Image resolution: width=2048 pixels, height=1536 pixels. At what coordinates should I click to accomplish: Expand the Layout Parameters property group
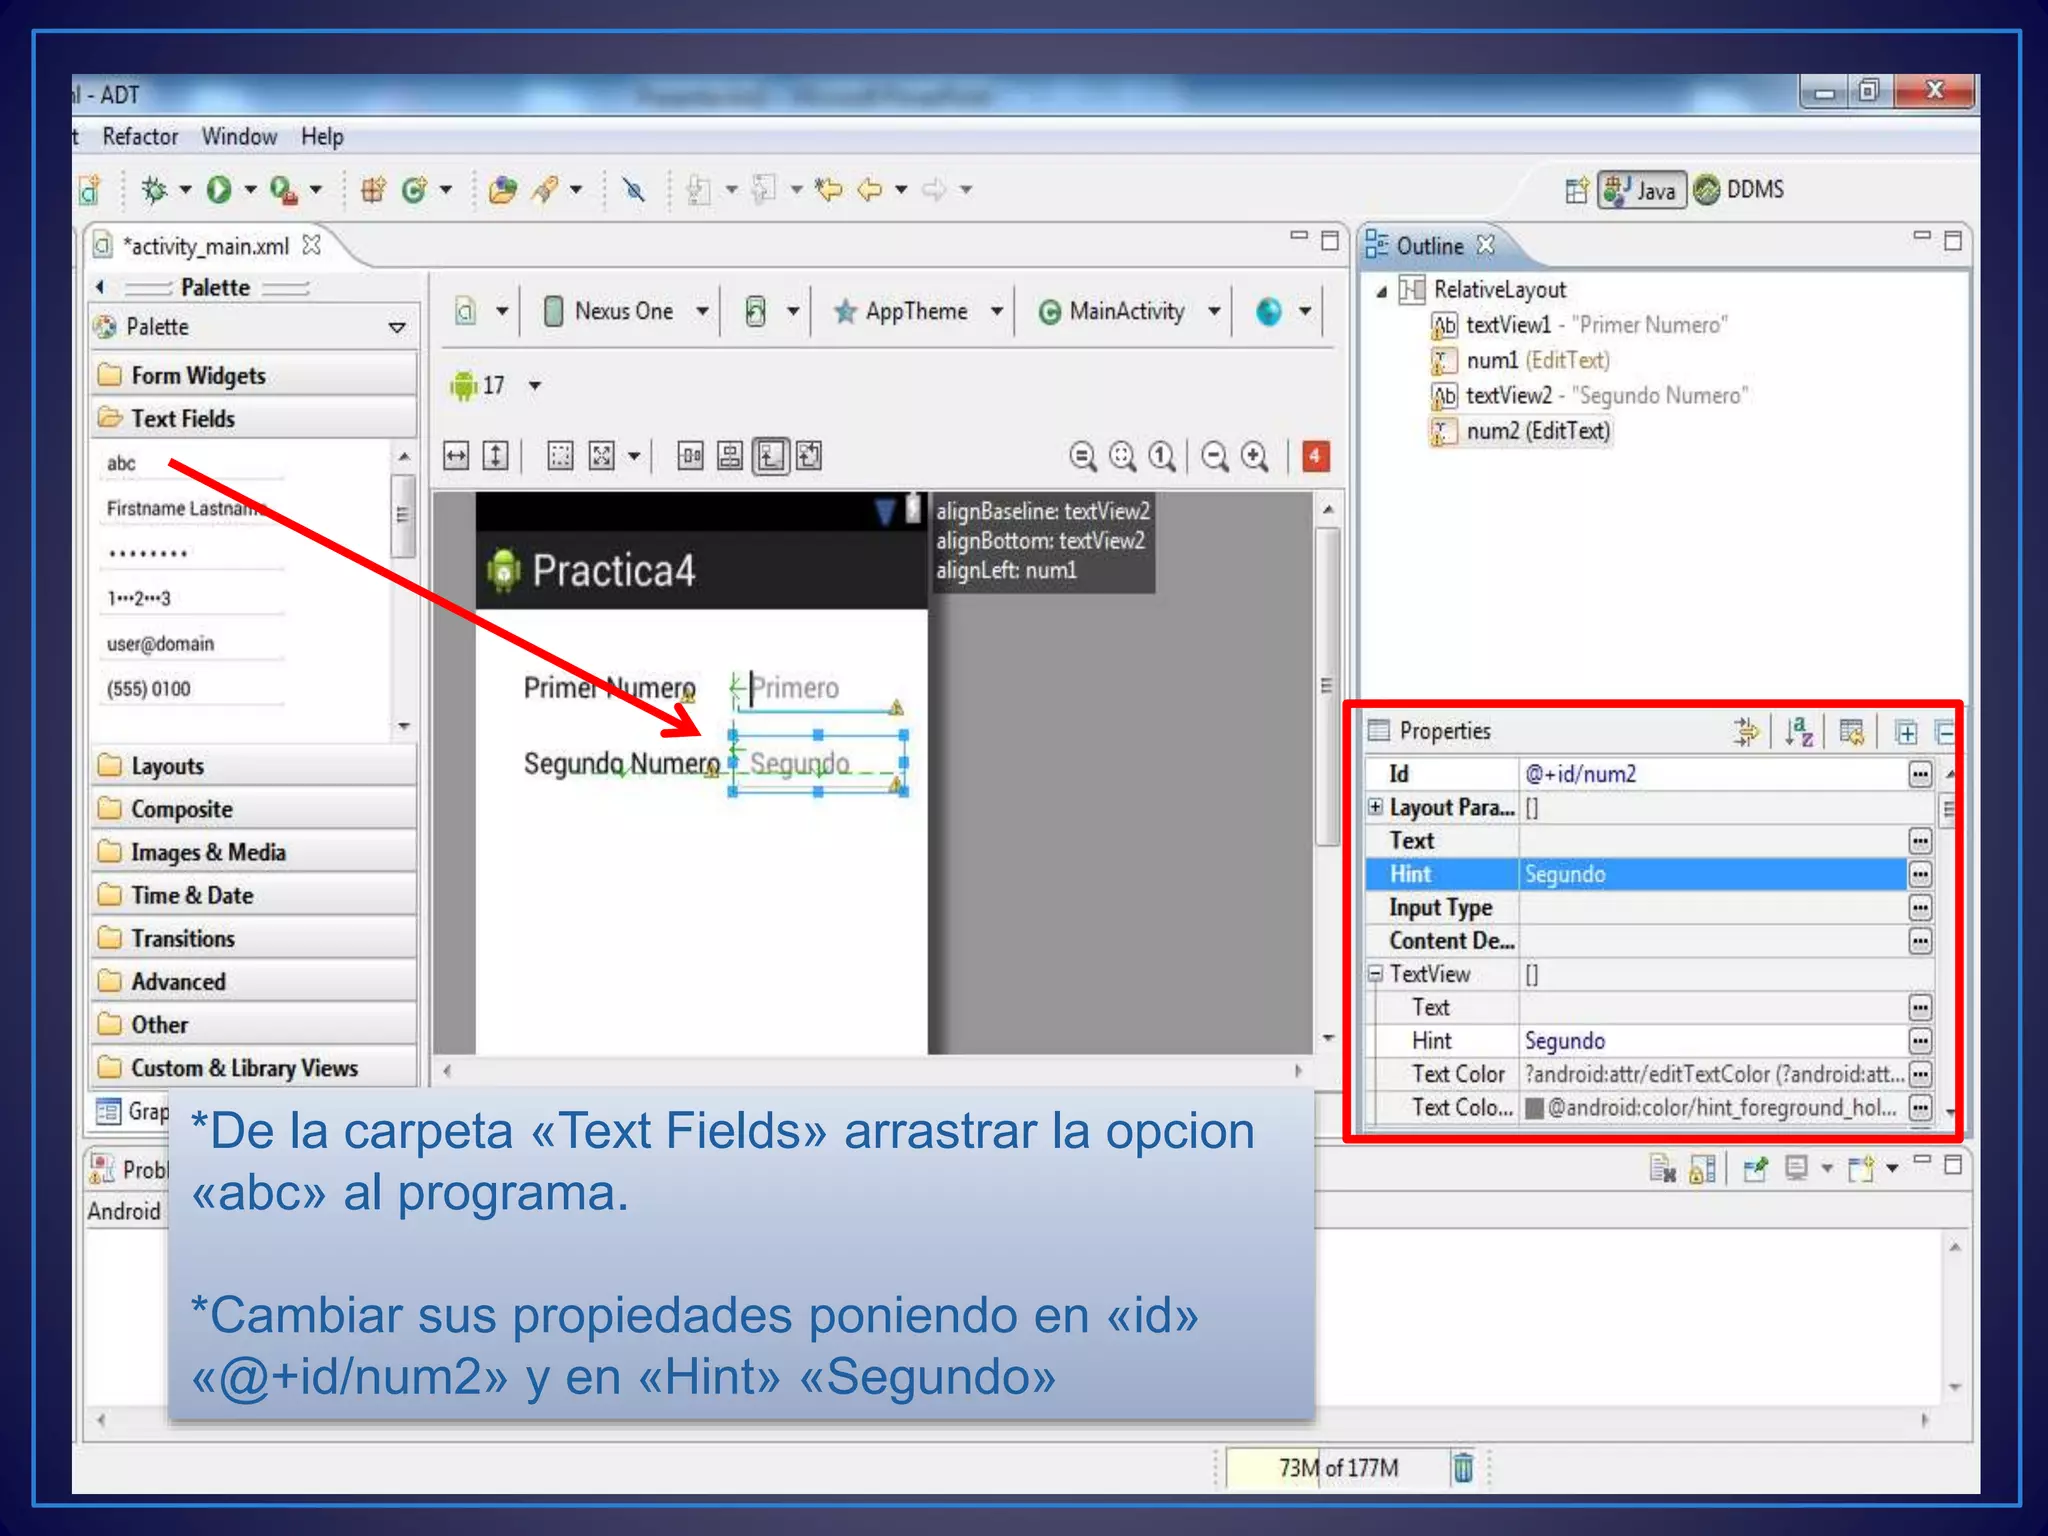(x=1376, y=806)
